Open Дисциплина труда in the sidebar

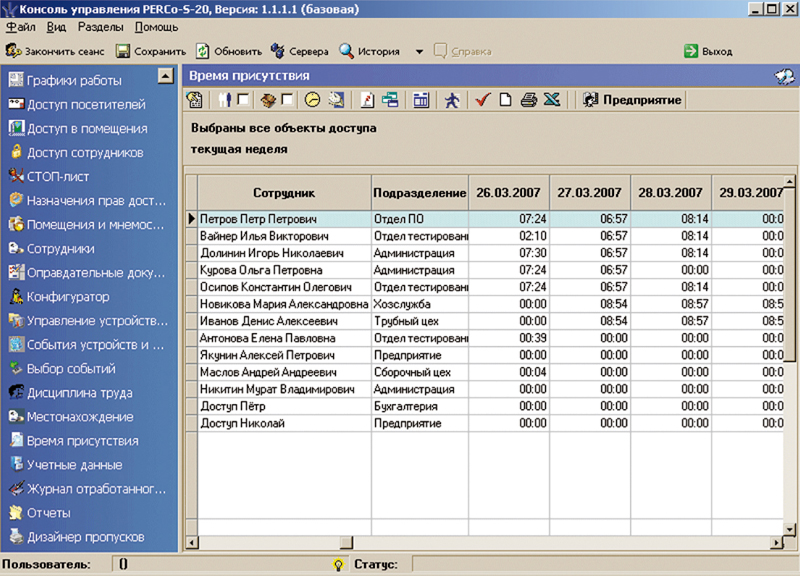click(x=79, y=393)
